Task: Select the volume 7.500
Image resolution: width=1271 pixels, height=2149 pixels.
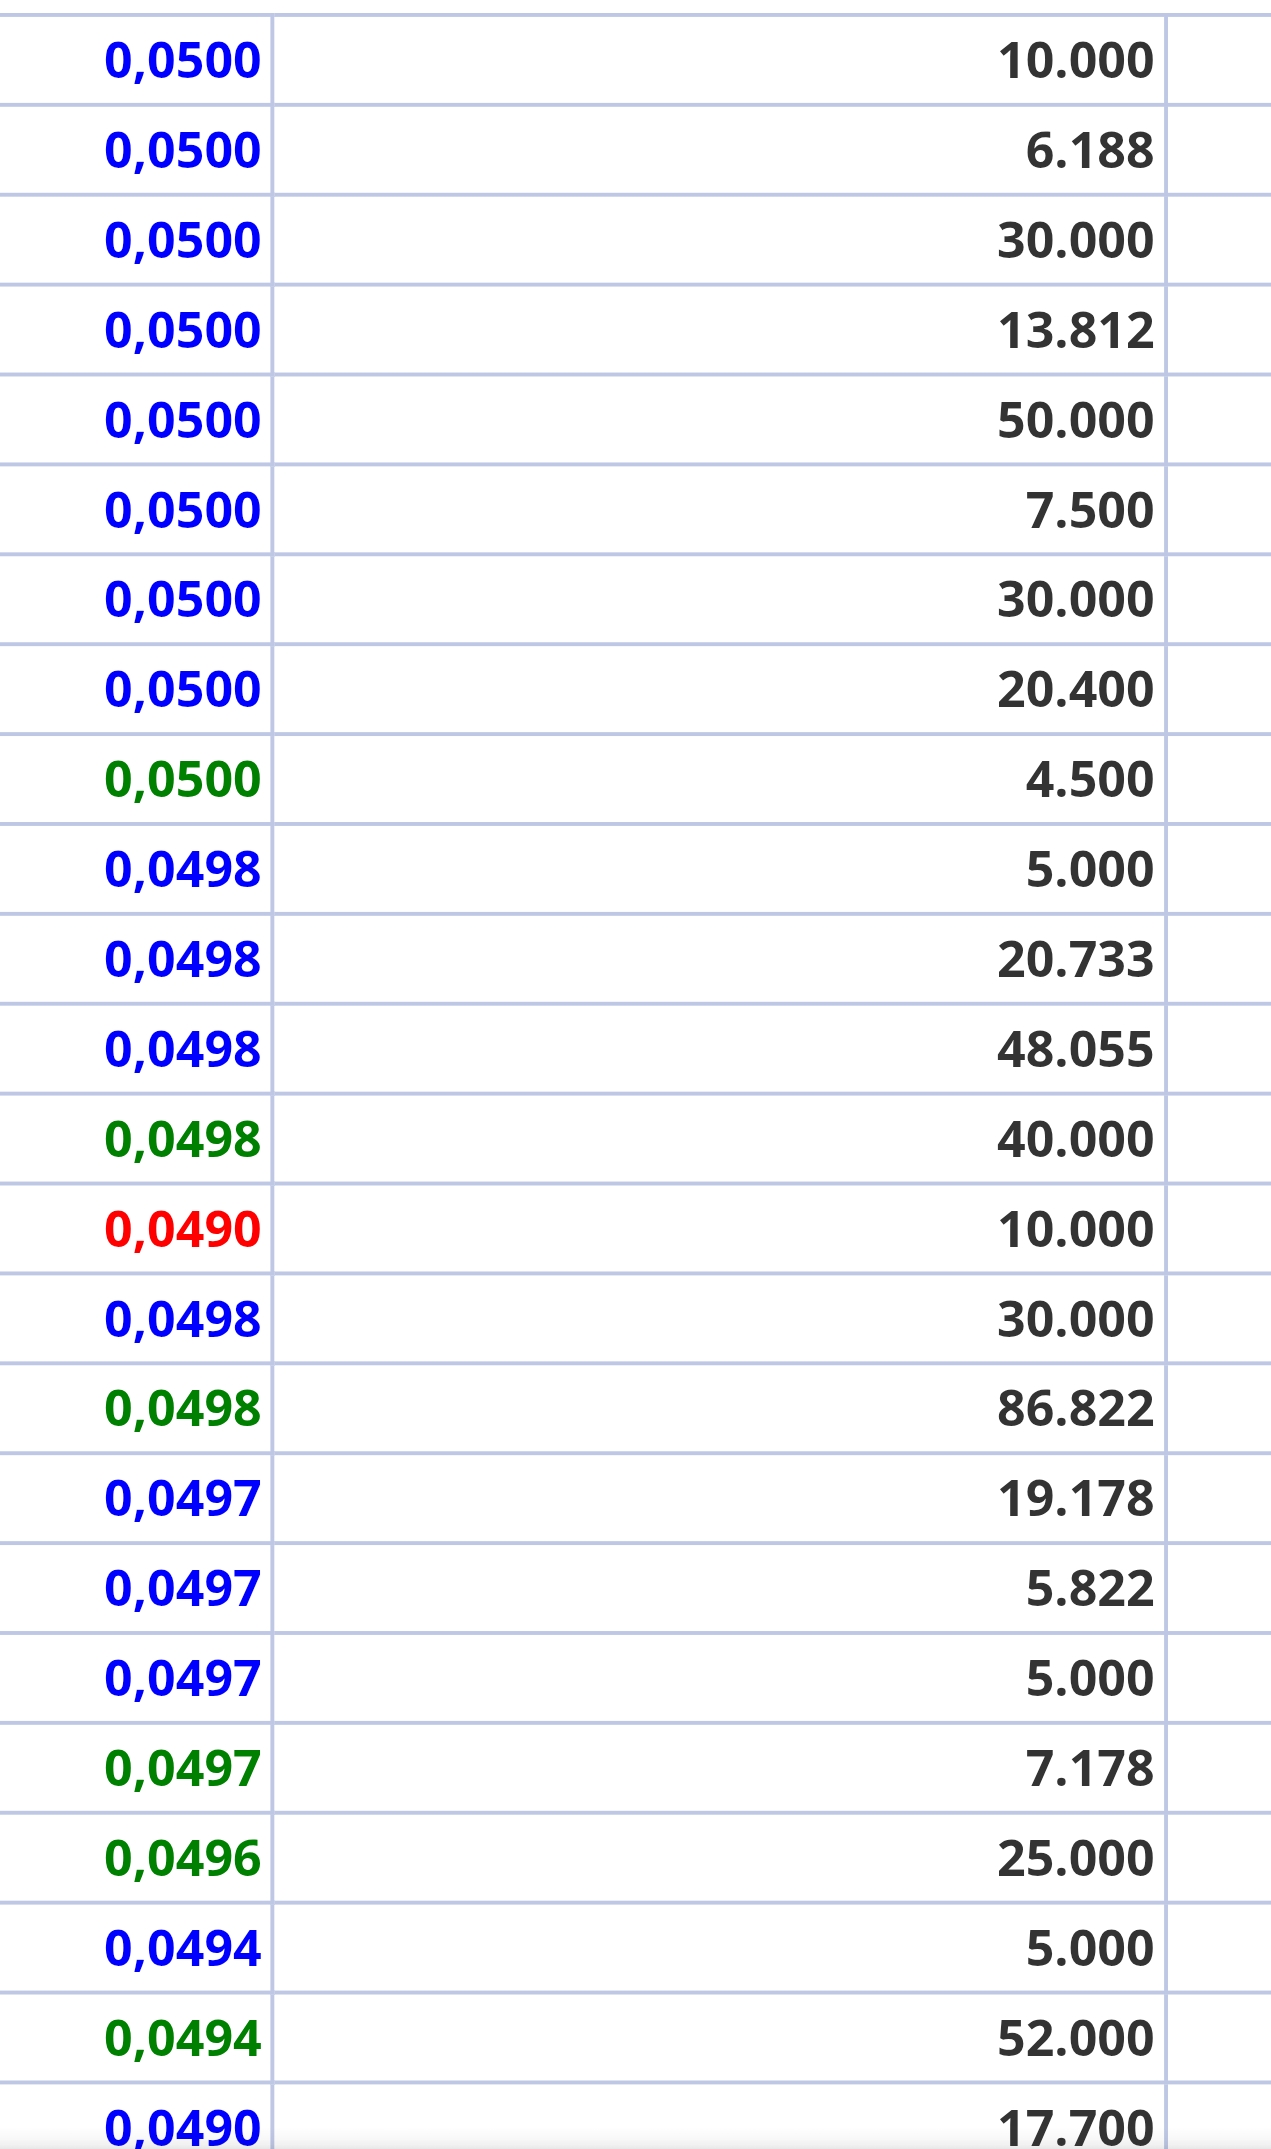Action: (1089, 511)
